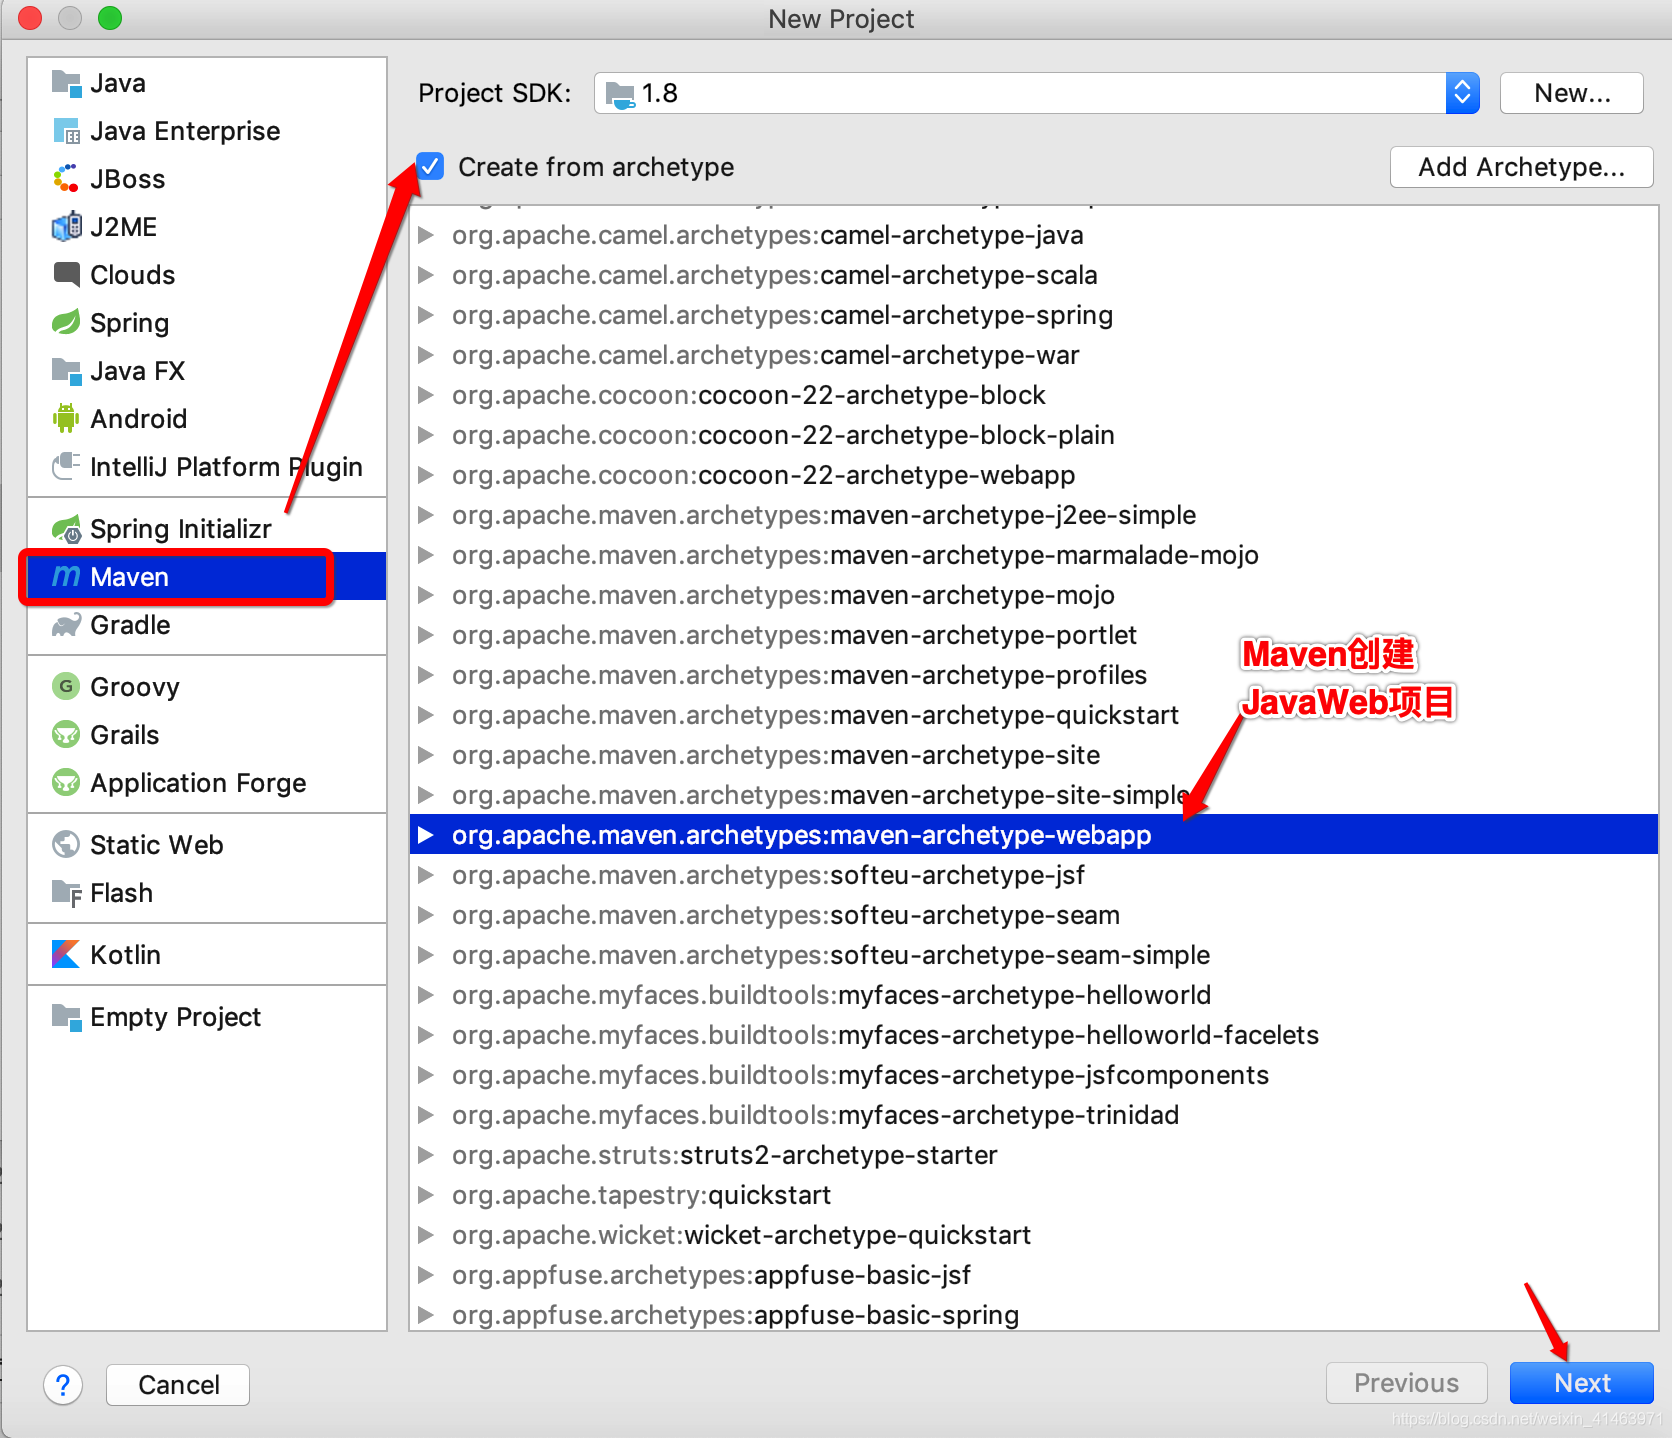Viewport: 1672px width, 1438px height.
Task: Select the Static Web globe icon
Action: (x=66, y=845)
